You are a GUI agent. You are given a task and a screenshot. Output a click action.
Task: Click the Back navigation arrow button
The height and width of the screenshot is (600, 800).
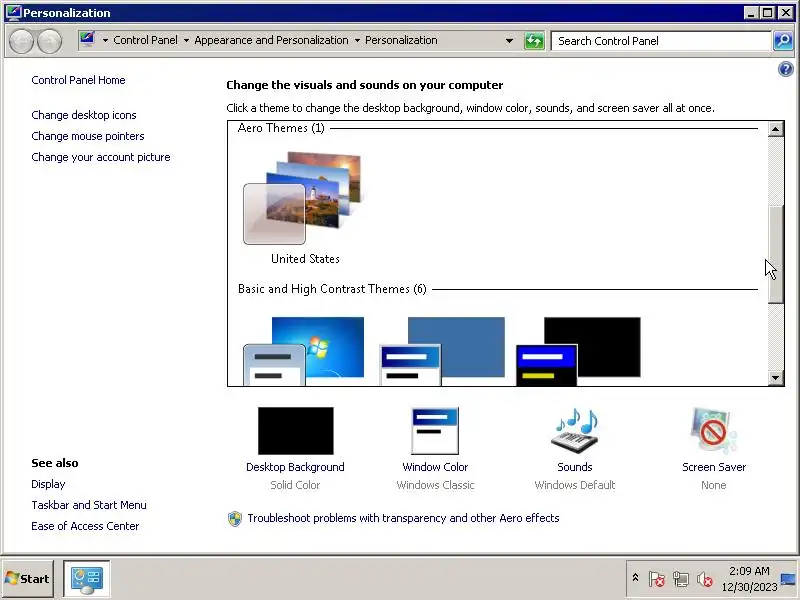click(x=21, y=41)
